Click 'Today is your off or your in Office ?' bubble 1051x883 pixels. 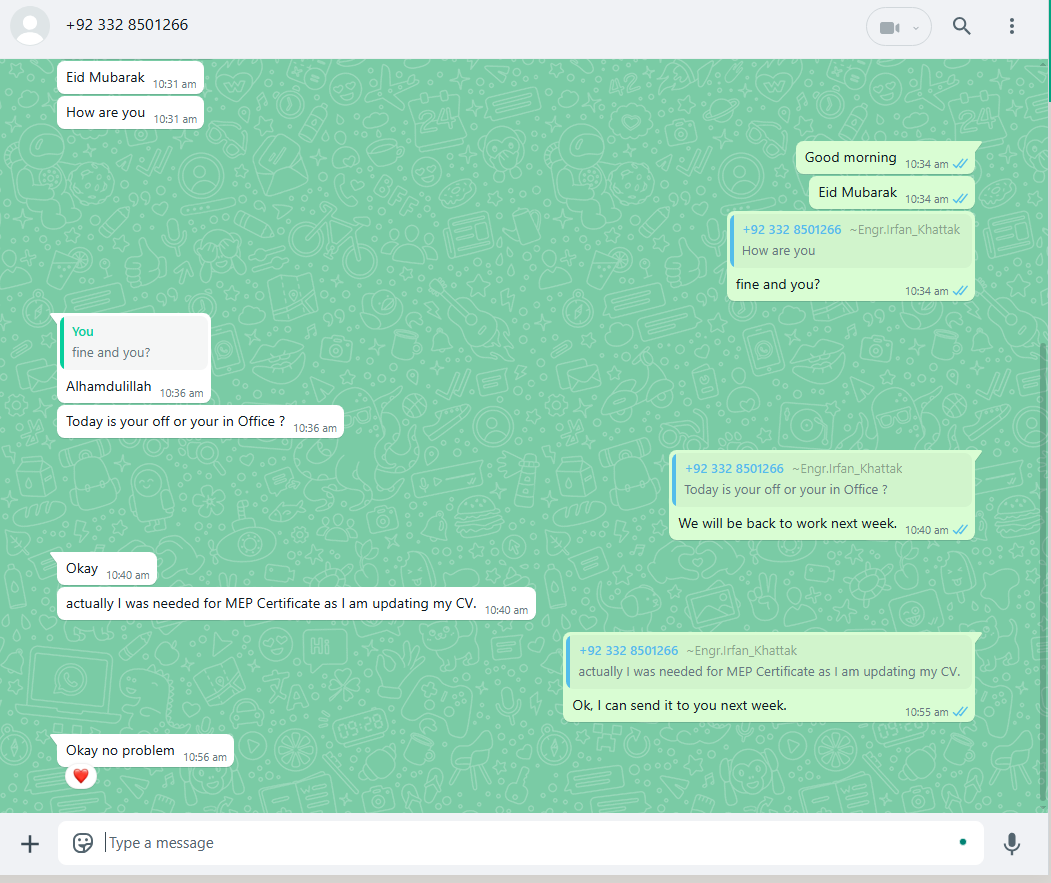point(200,422)
